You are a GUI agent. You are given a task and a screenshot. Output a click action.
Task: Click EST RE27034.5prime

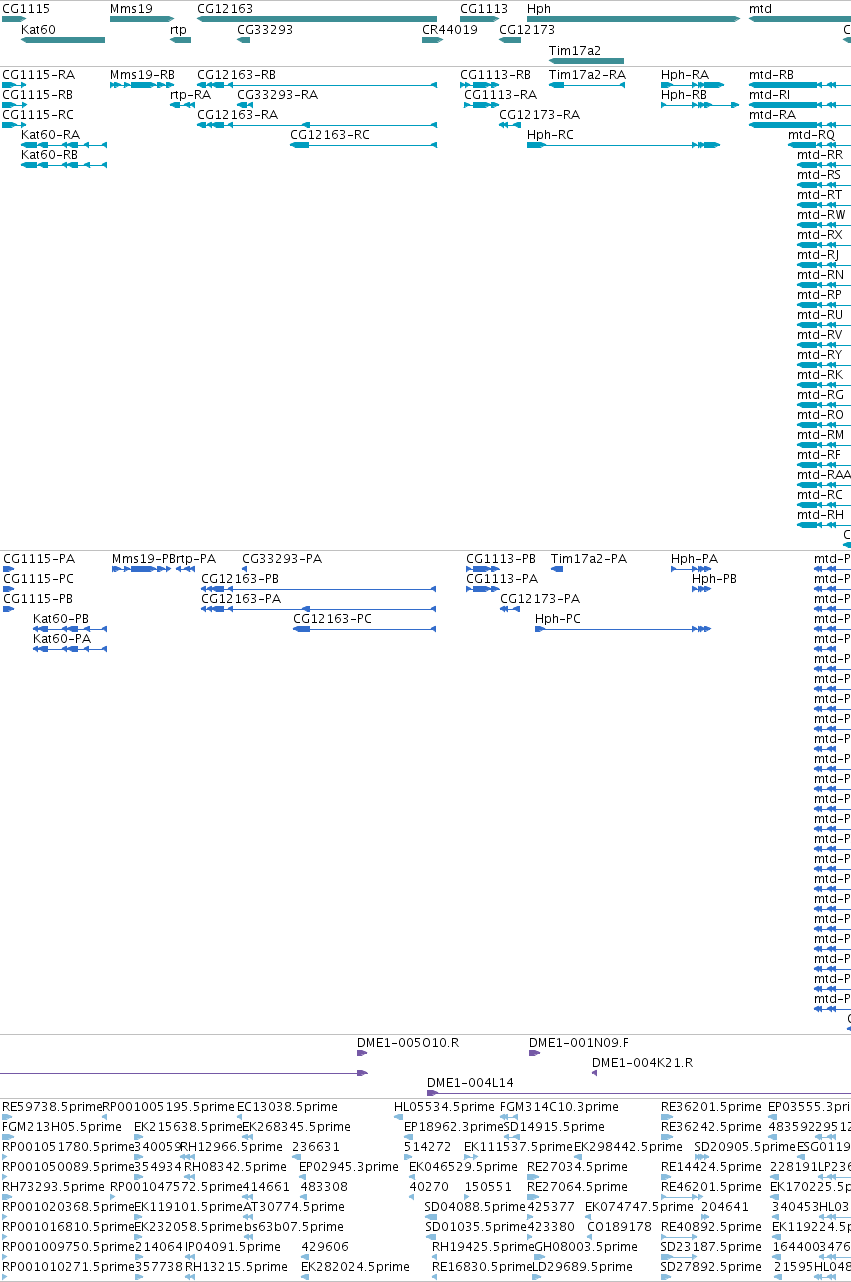tap(577, 1167)
